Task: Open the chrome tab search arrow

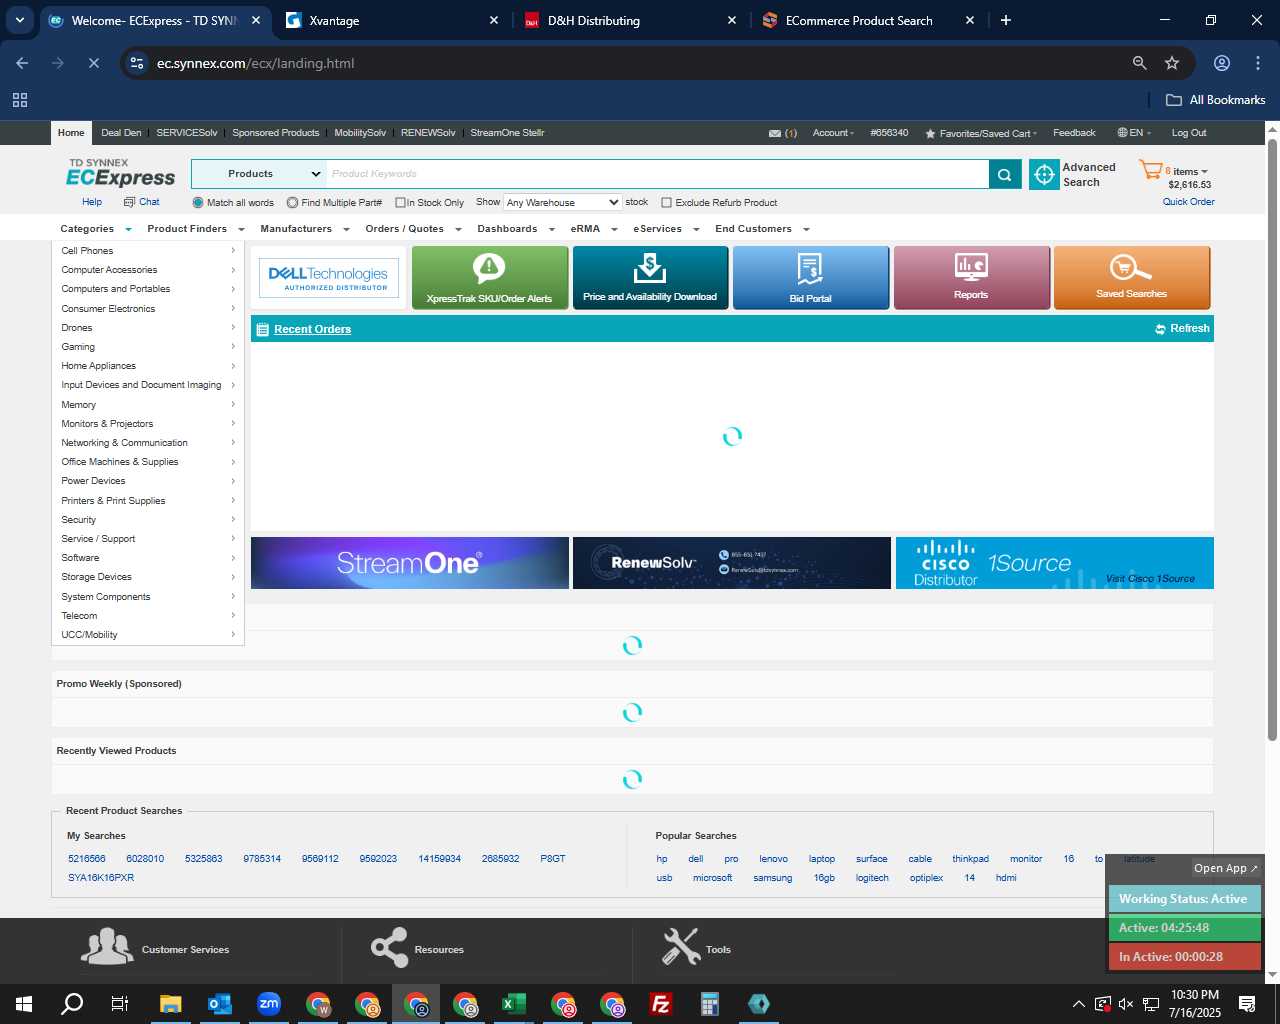Action: (x=20, y=20)
